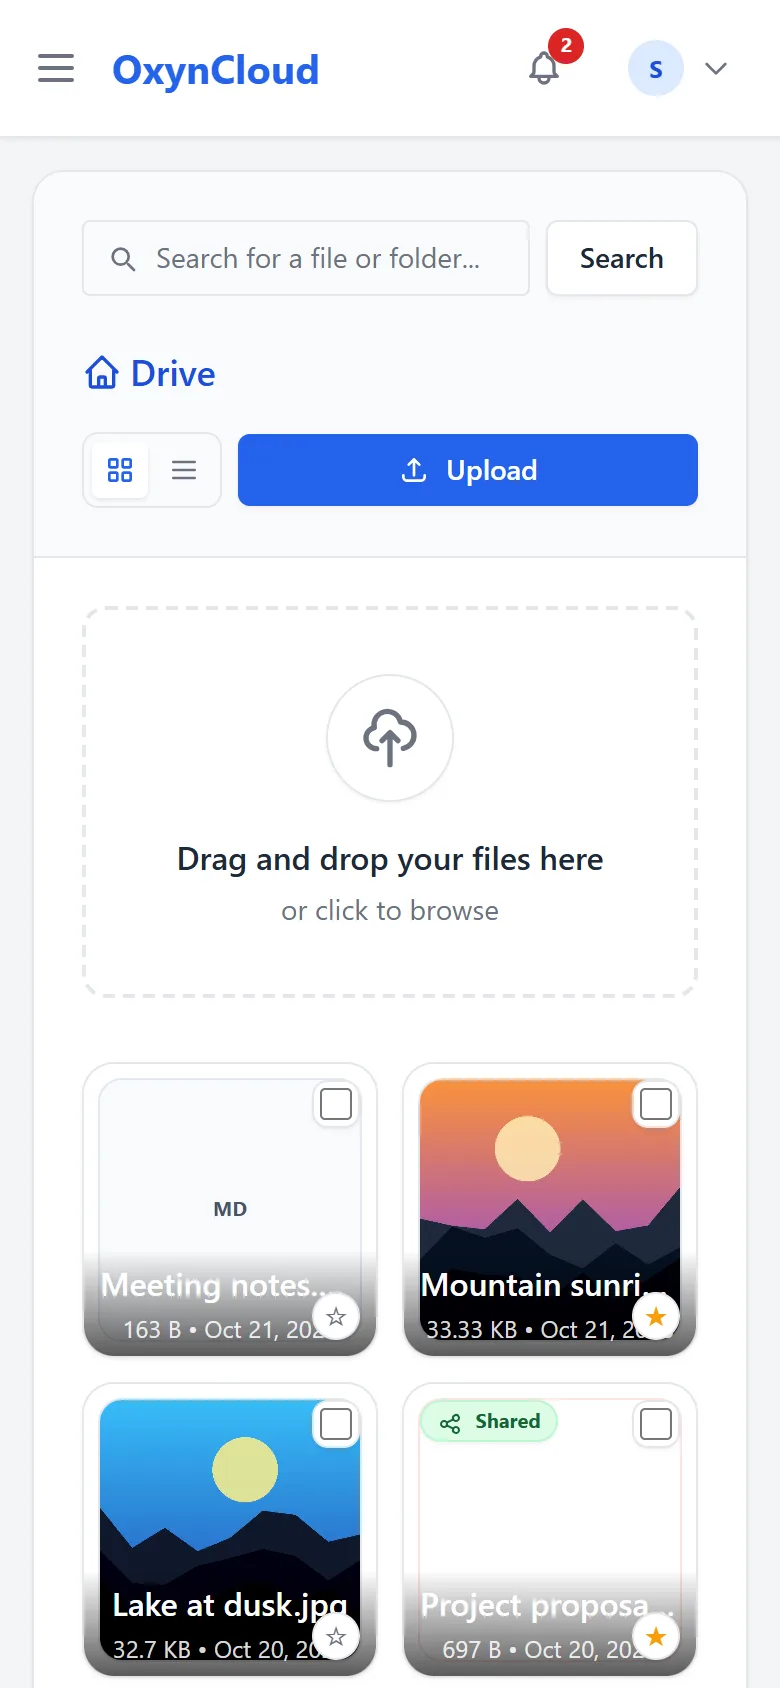Click the 'Drag and drop your files here' text
This screenshot has height=1688, width=780.
(x=390, y=859)
